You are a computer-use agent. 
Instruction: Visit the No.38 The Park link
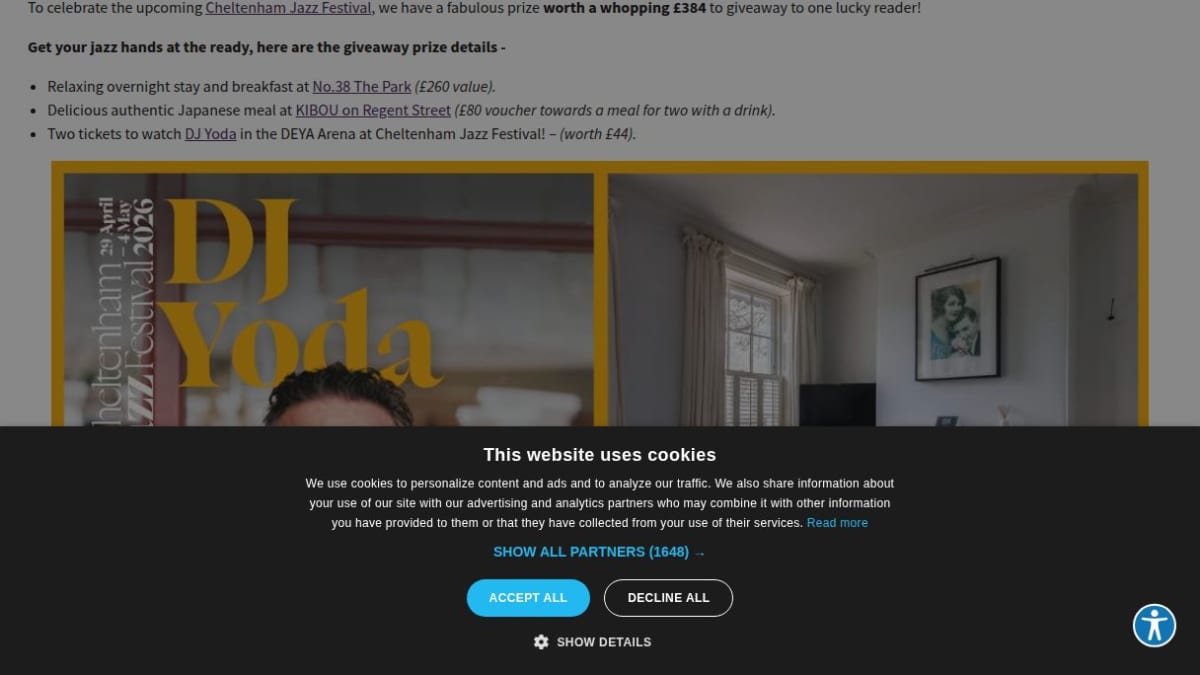(x=362, y=87)
